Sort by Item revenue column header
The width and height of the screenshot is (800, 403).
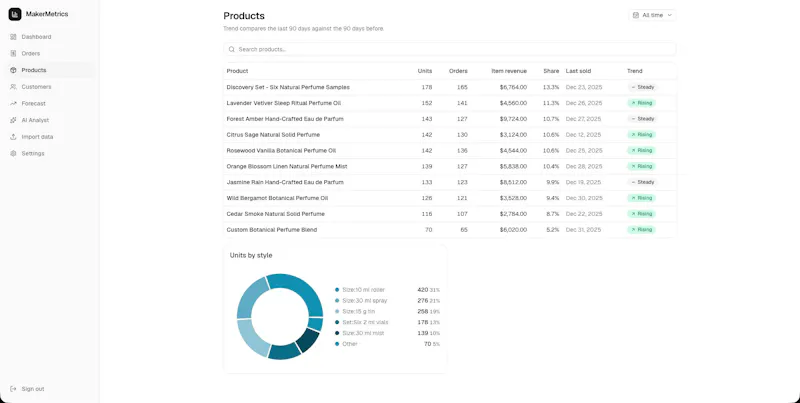click(509, 71)
